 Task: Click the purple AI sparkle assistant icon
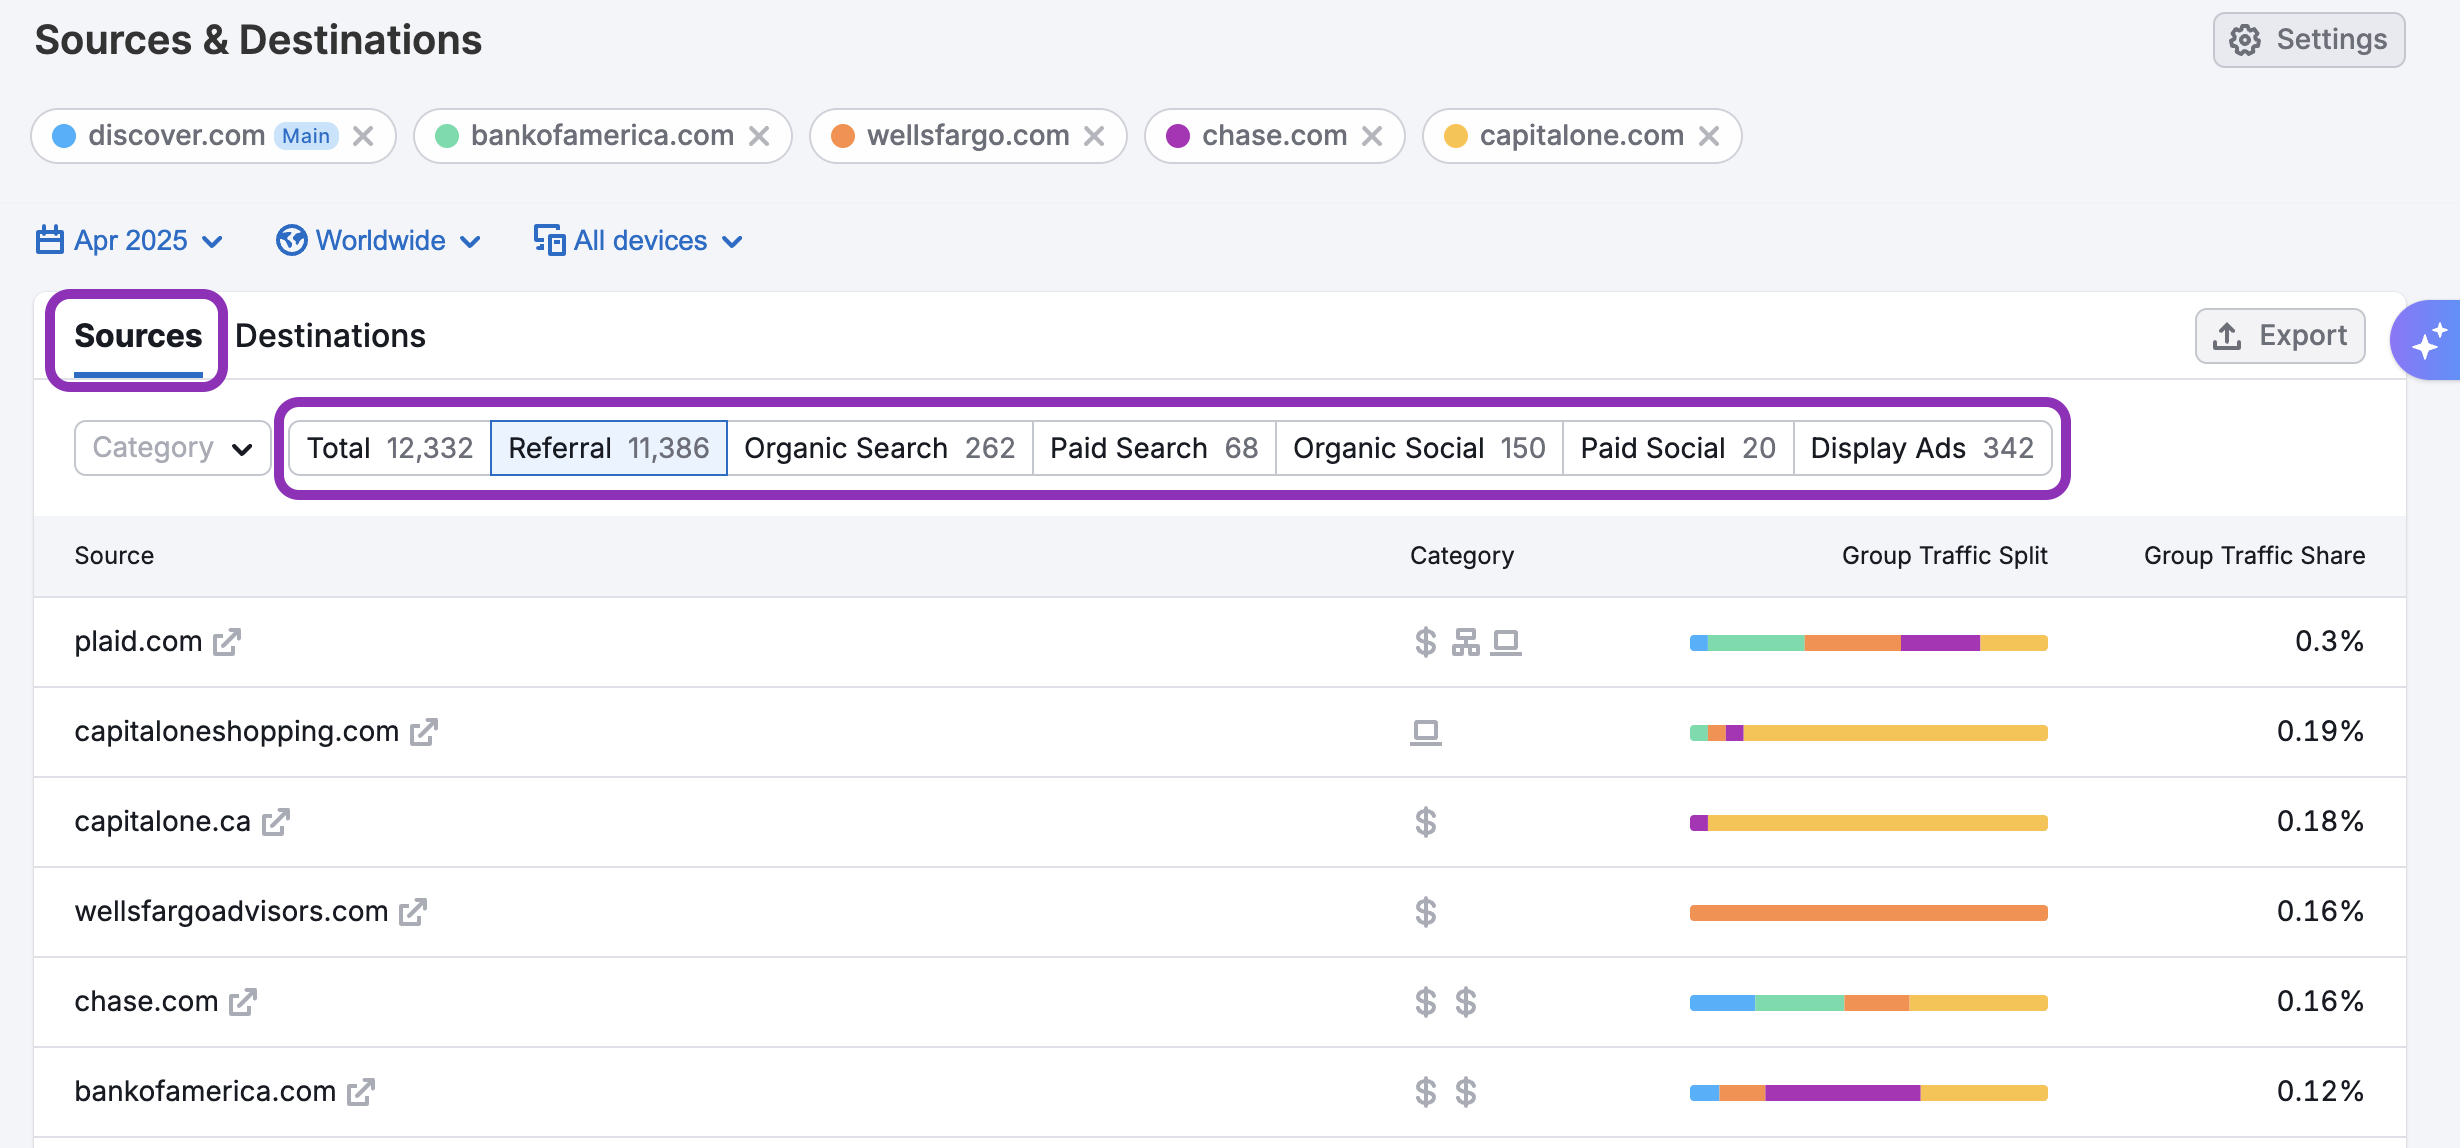[x=2428, y=341]
